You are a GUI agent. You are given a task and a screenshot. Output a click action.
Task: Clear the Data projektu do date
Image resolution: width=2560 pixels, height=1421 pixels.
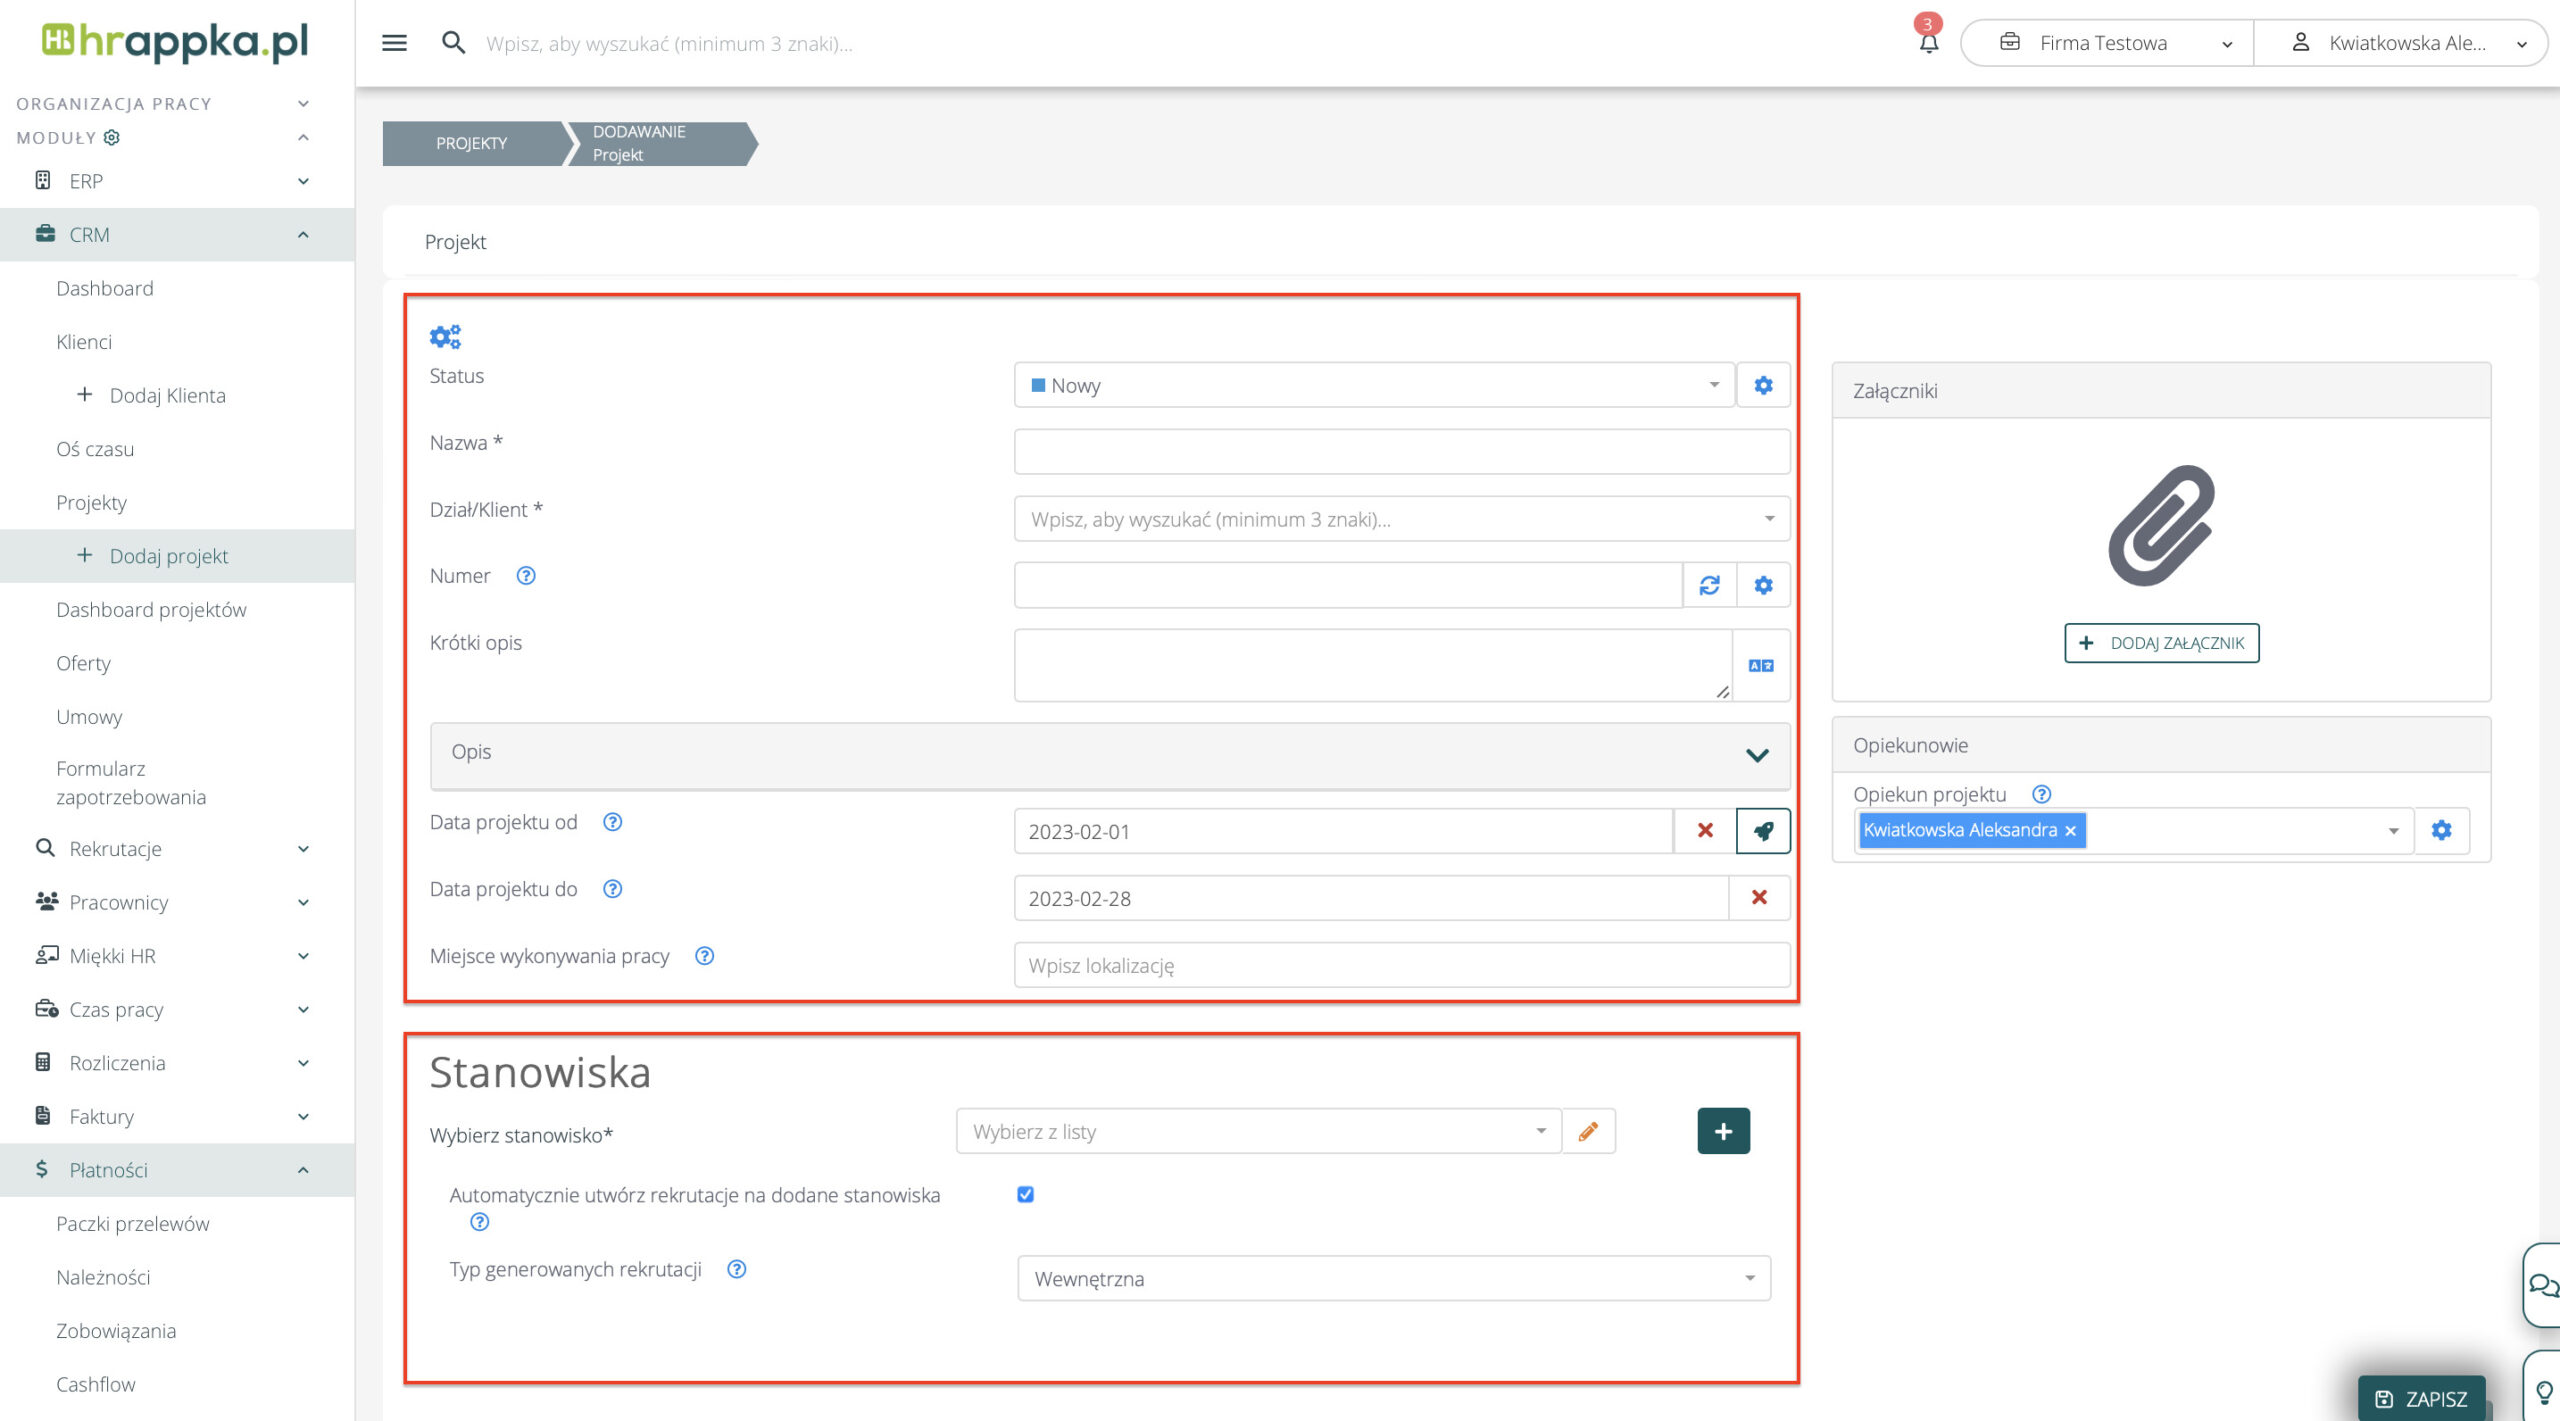(1758, 898)
